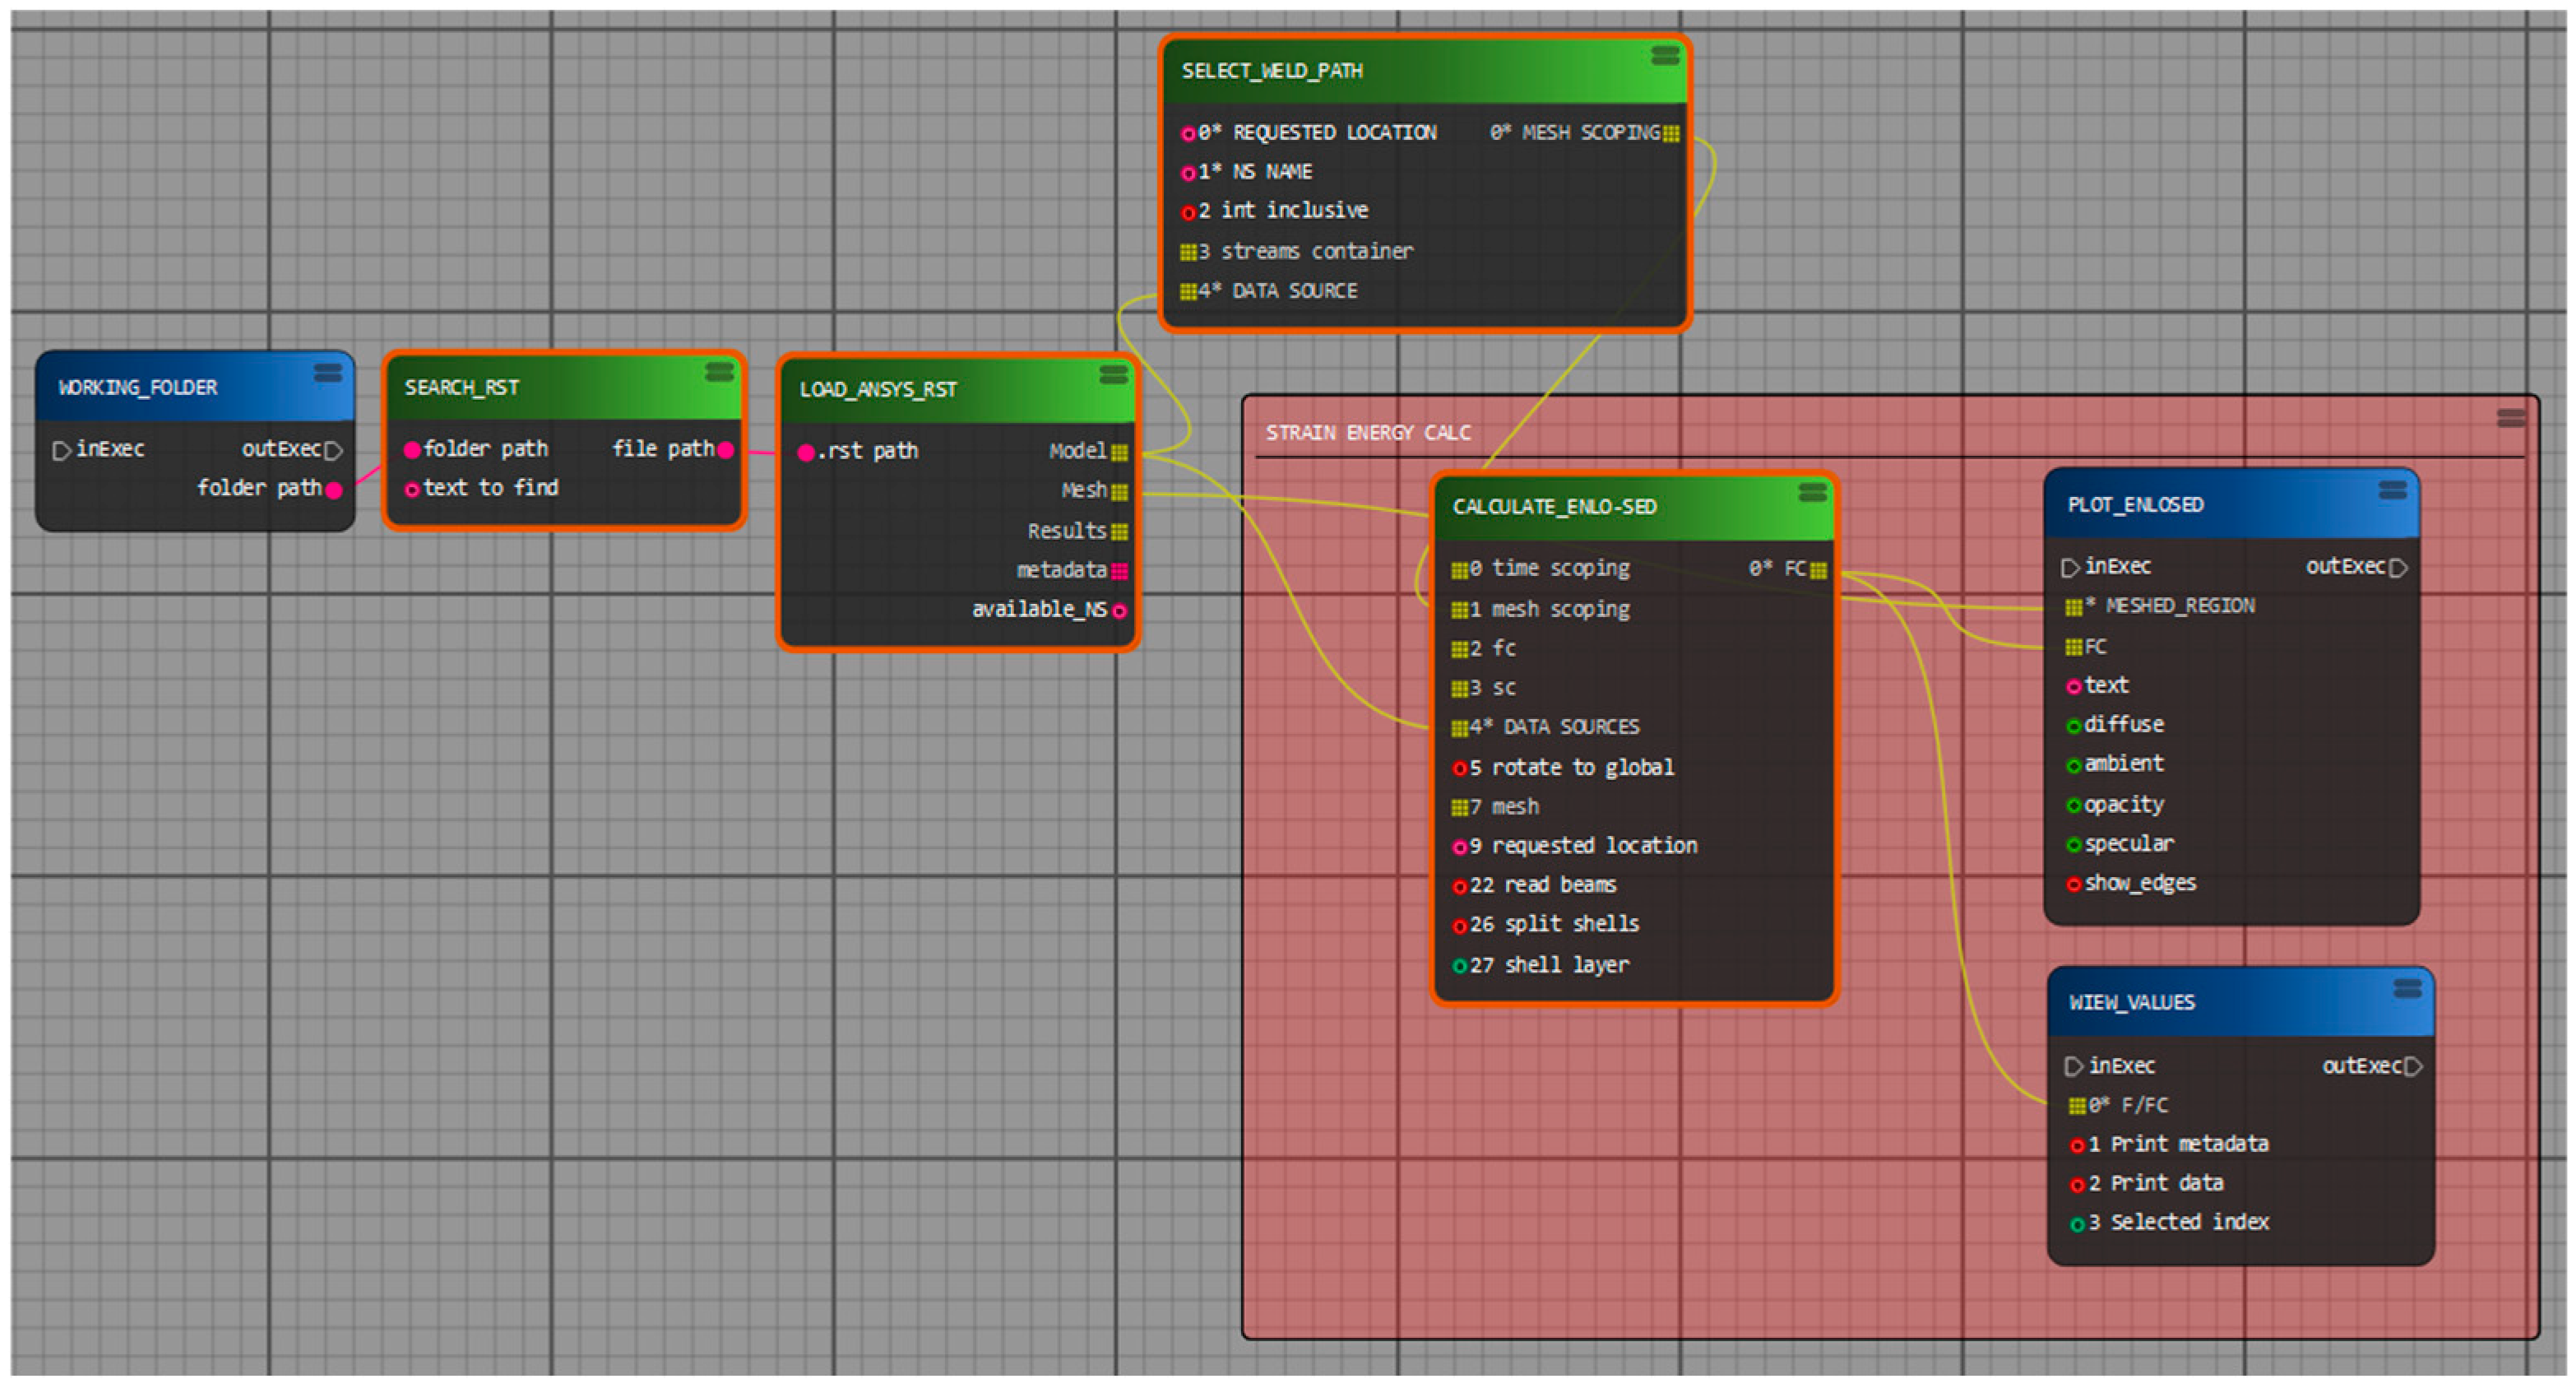Click the Model output grid port
This screenshot has height=1388, width=2576.
1119,452
